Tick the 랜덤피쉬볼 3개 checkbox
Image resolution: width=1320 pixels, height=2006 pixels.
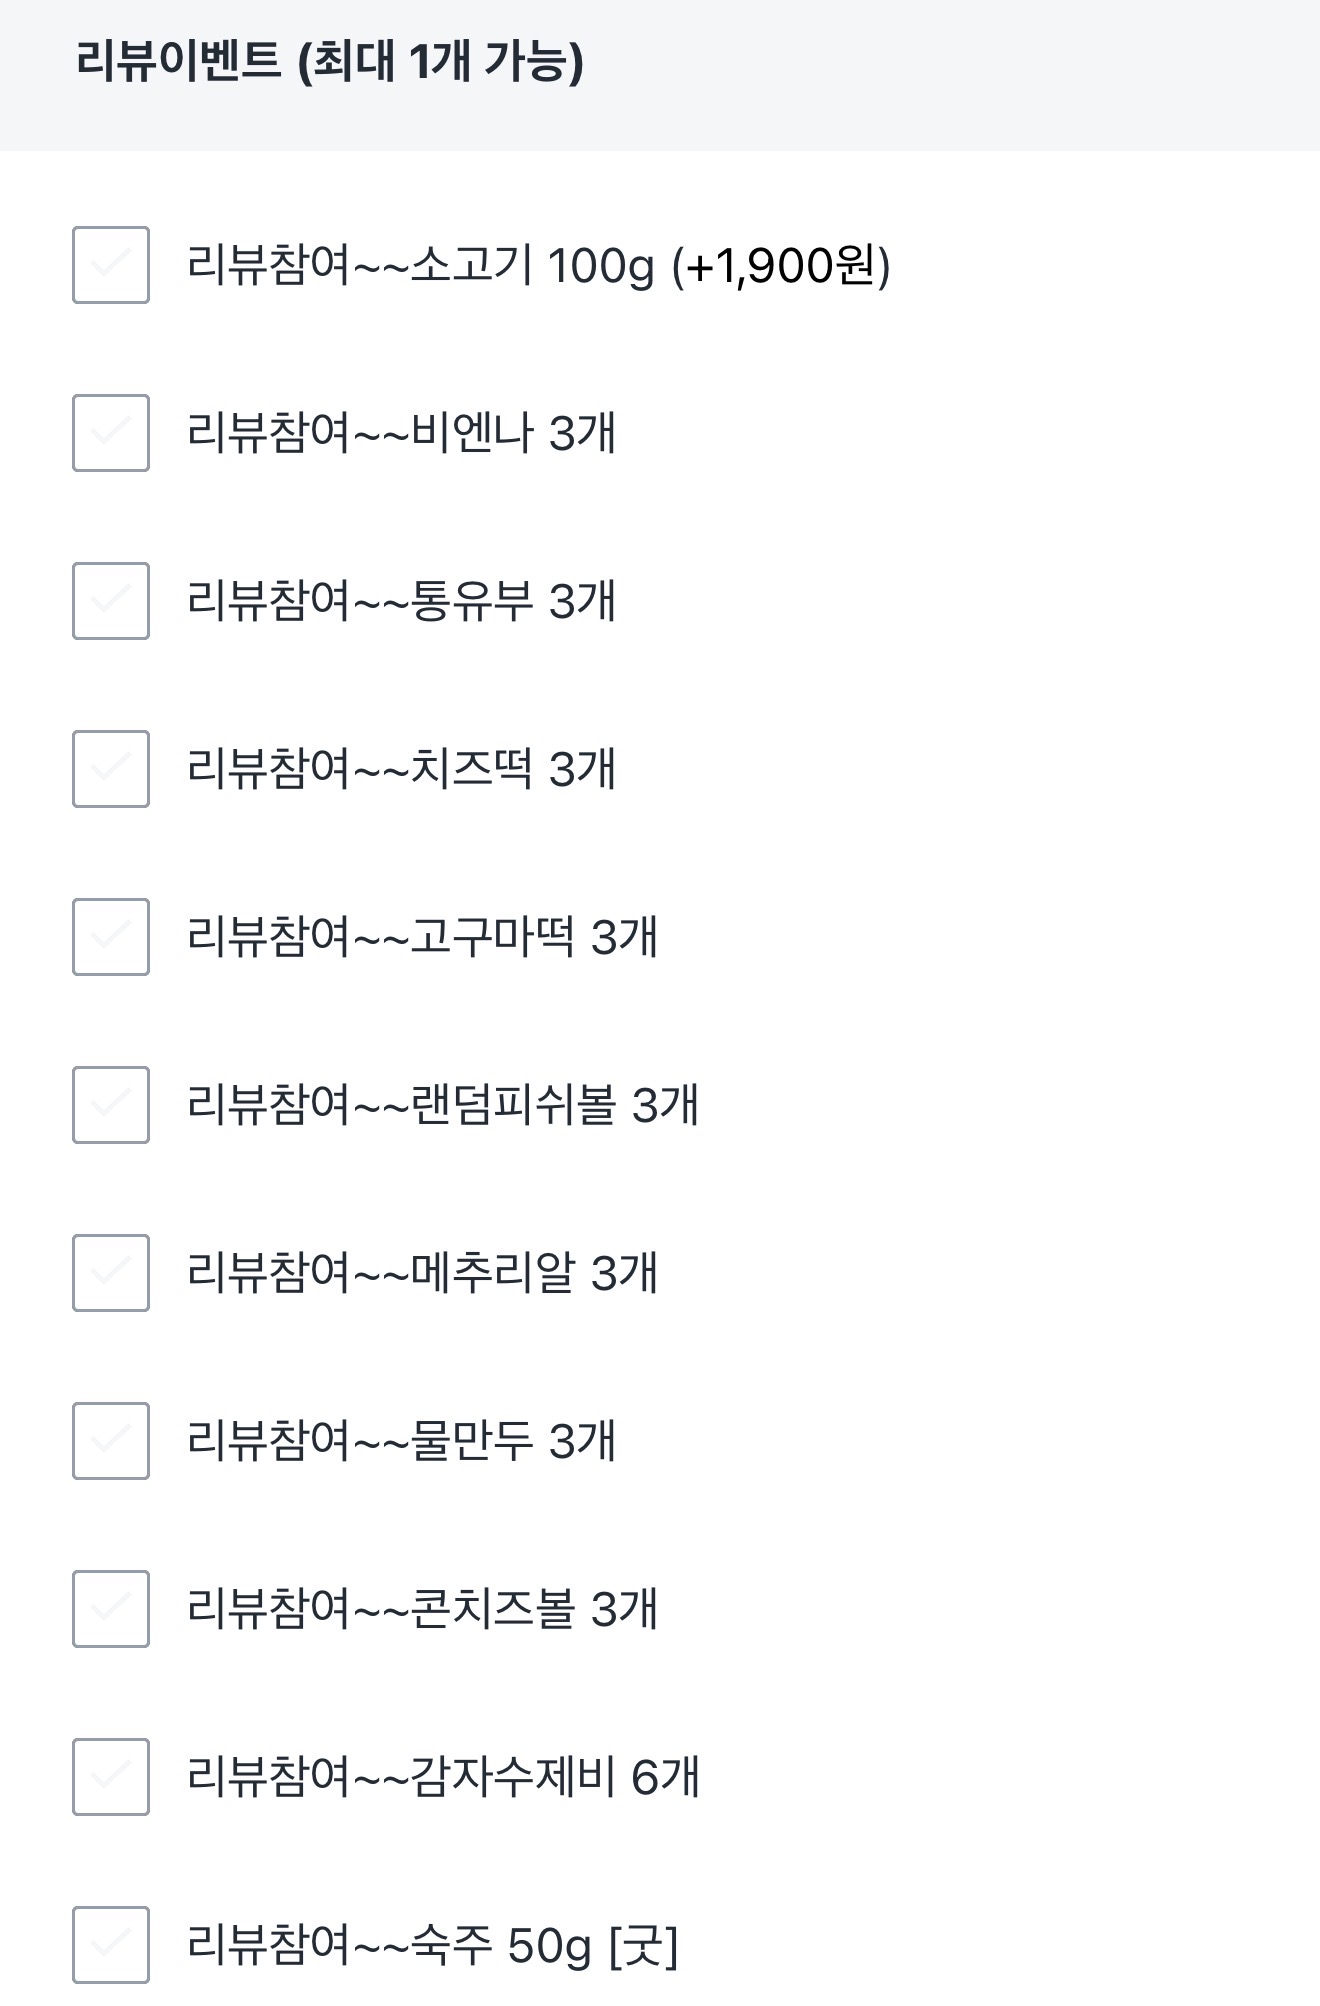(x=111, y=1105)
